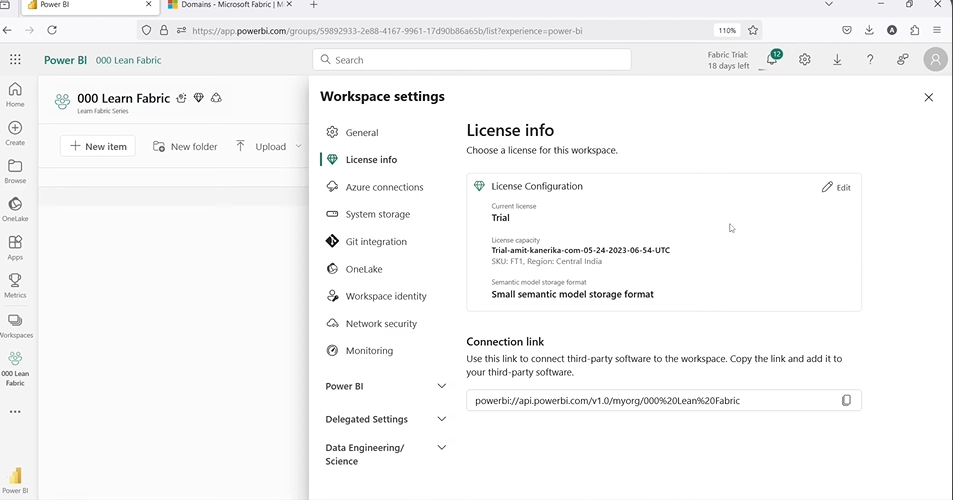Open Monitoring settings

click(x=360, y=351)
